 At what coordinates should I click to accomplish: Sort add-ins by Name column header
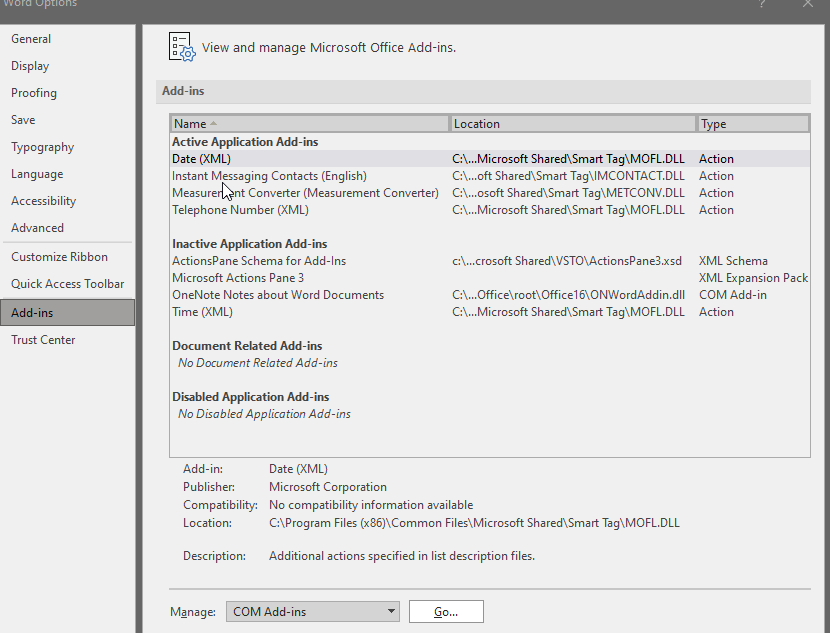pos(310,124)
